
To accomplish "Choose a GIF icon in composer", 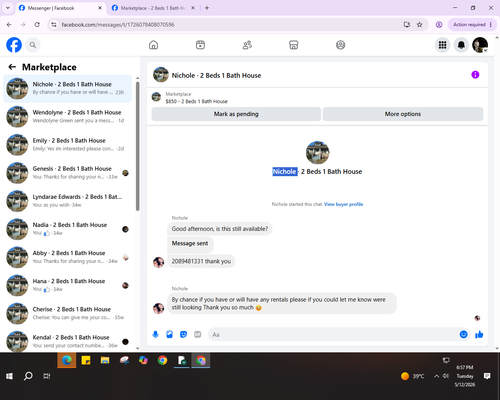I will pos(198,334).
